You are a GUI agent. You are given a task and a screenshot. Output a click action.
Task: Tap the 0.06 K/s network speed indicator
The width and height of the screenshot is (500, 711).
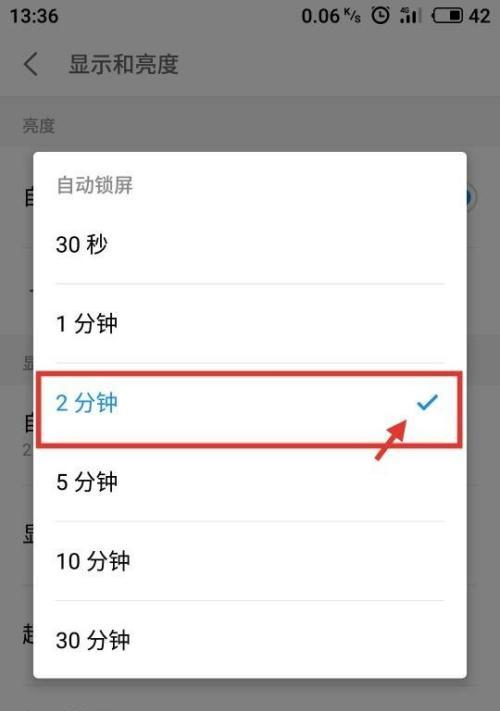[331, 16]
